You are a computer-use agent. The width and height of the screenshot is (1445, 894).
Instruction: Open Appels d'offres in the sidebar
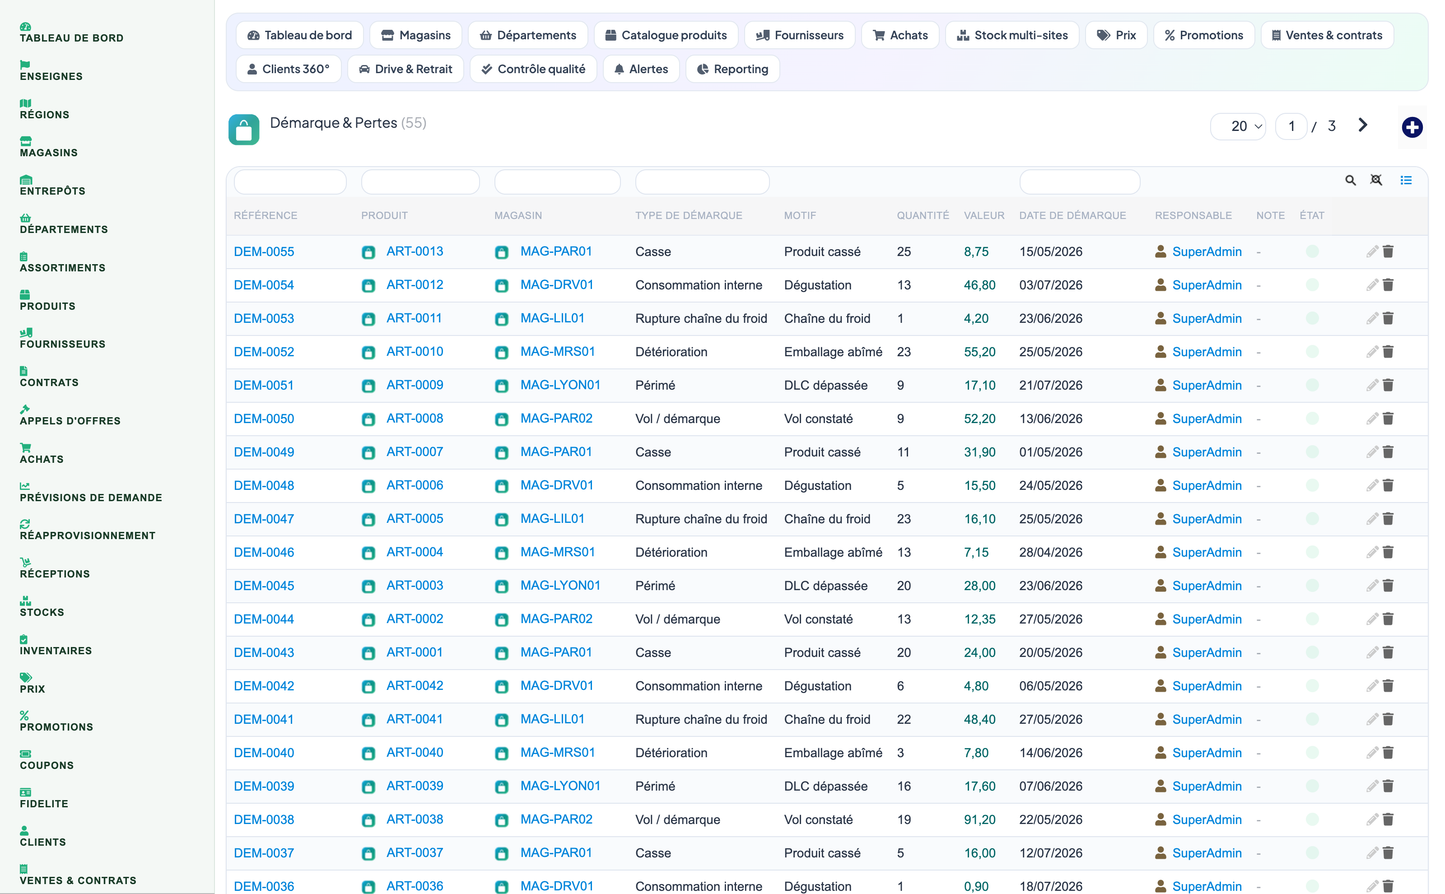70,416
